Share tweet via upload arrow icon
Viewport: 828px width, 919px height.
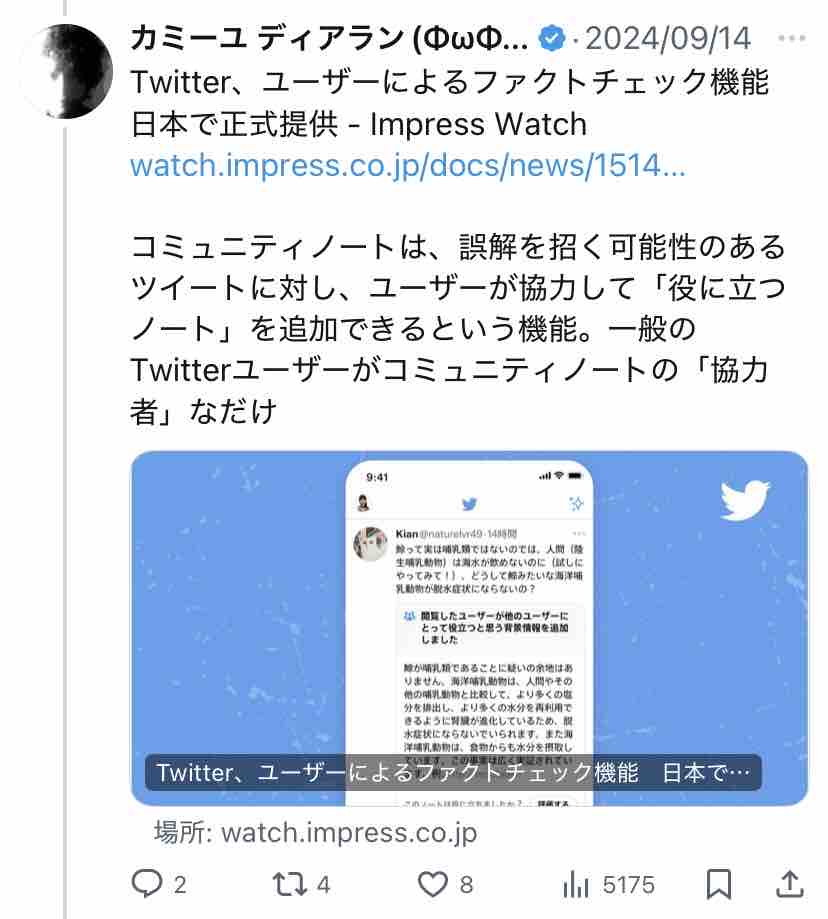pos(789,884)
